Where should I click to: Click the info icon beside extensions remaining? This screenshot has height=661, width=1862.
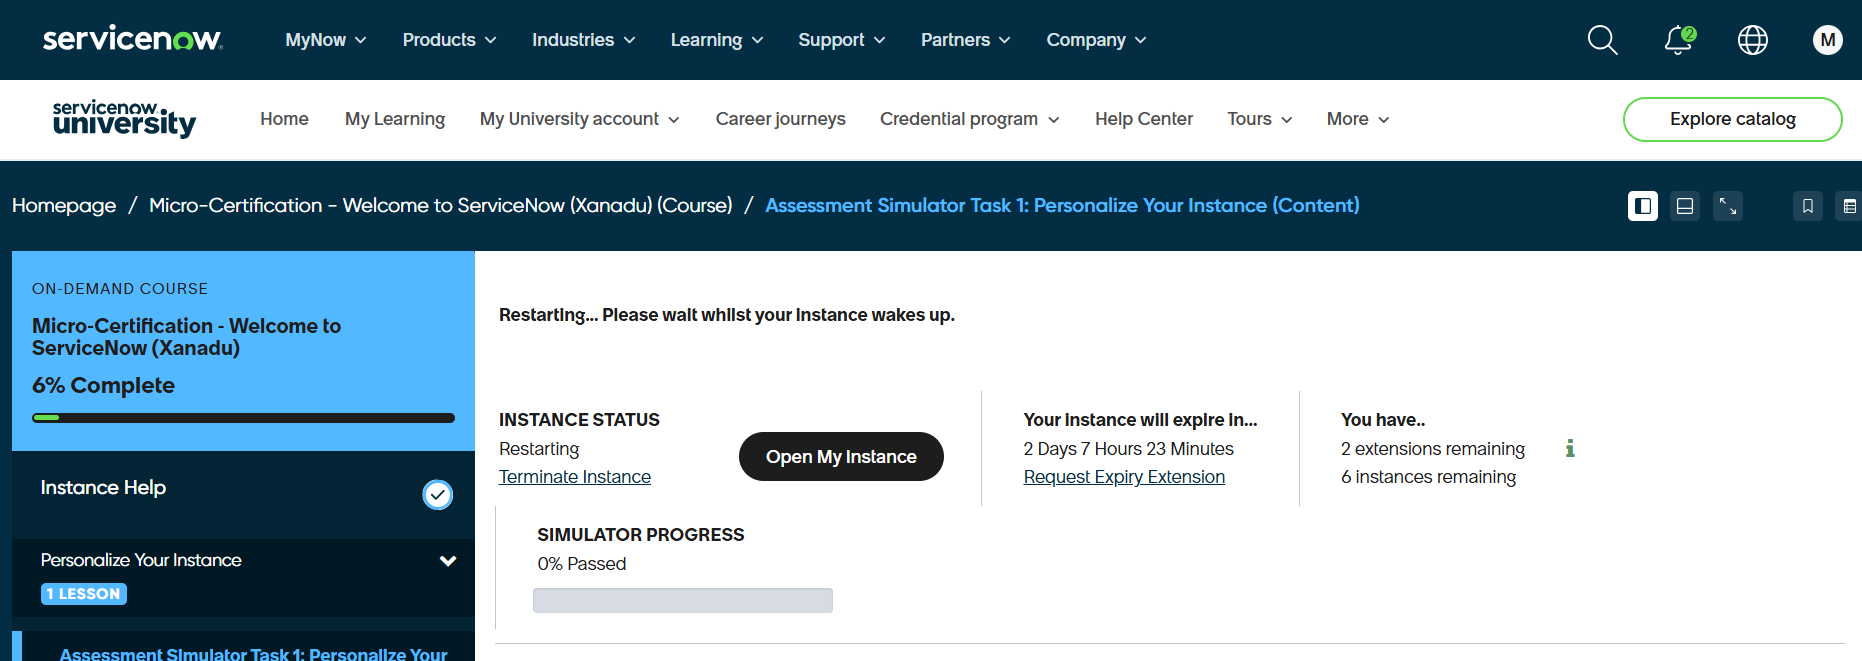click(x=1570, y=449)
